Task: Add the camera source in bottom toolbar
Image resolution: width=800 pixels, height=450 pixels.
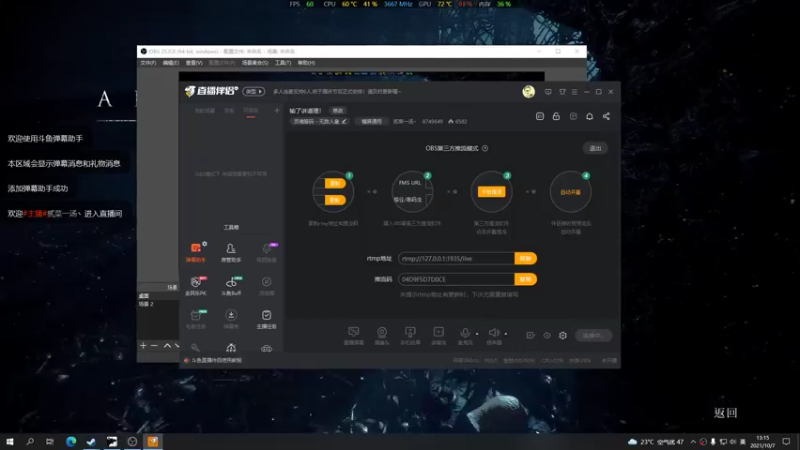Action: pos(382,336)
